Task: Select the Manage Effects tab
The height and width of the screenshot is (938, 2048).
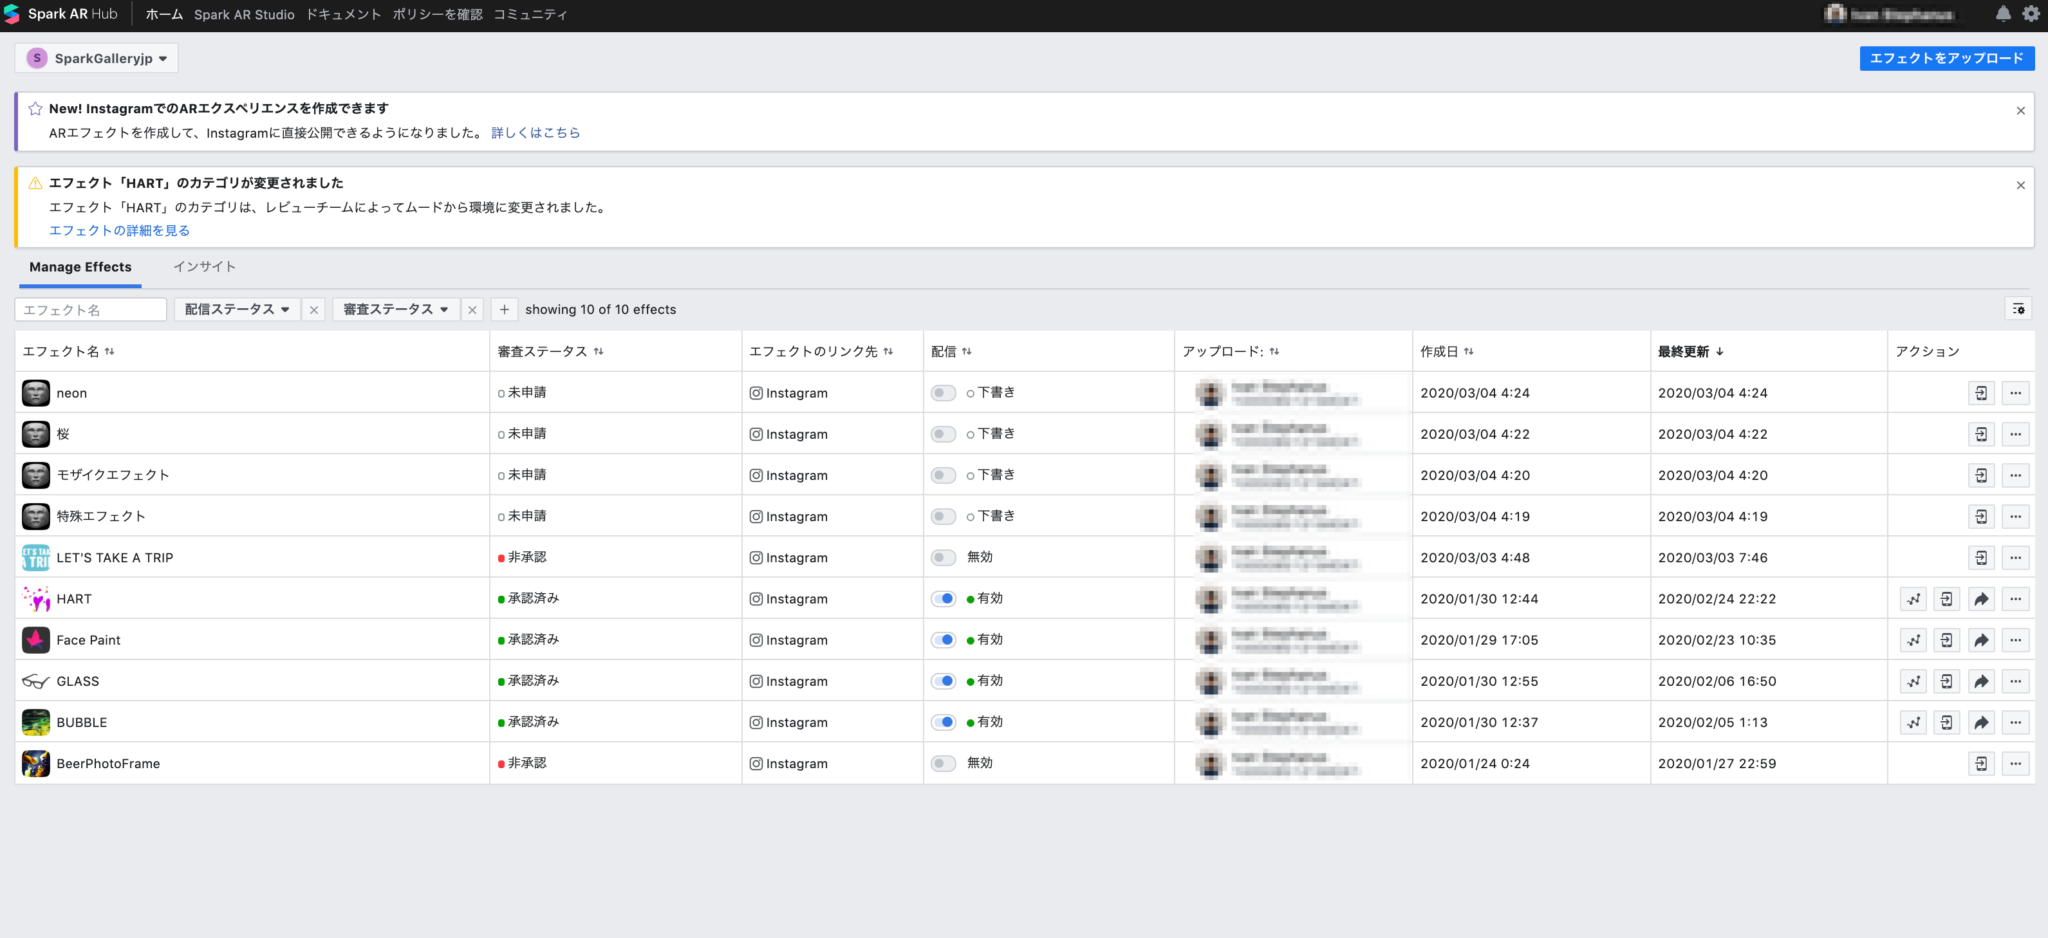Action: (x=80, y=267)
